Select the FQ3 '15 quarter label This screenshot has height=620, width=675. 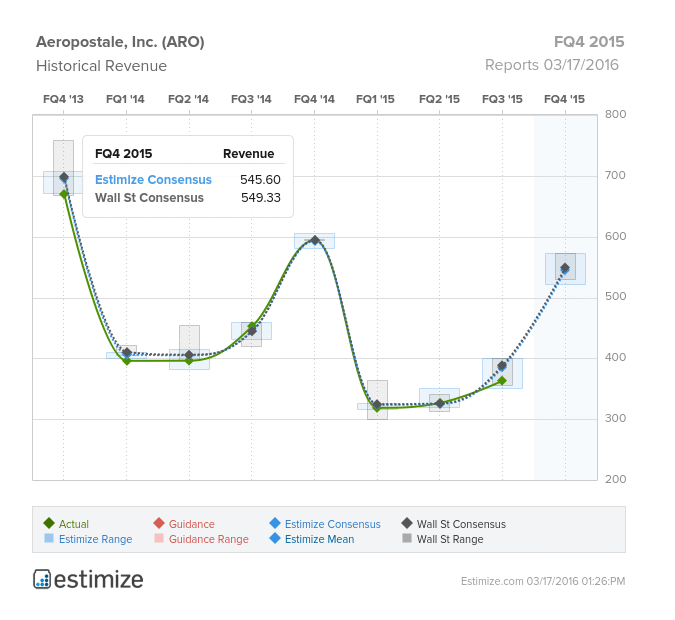pos(502,99)
